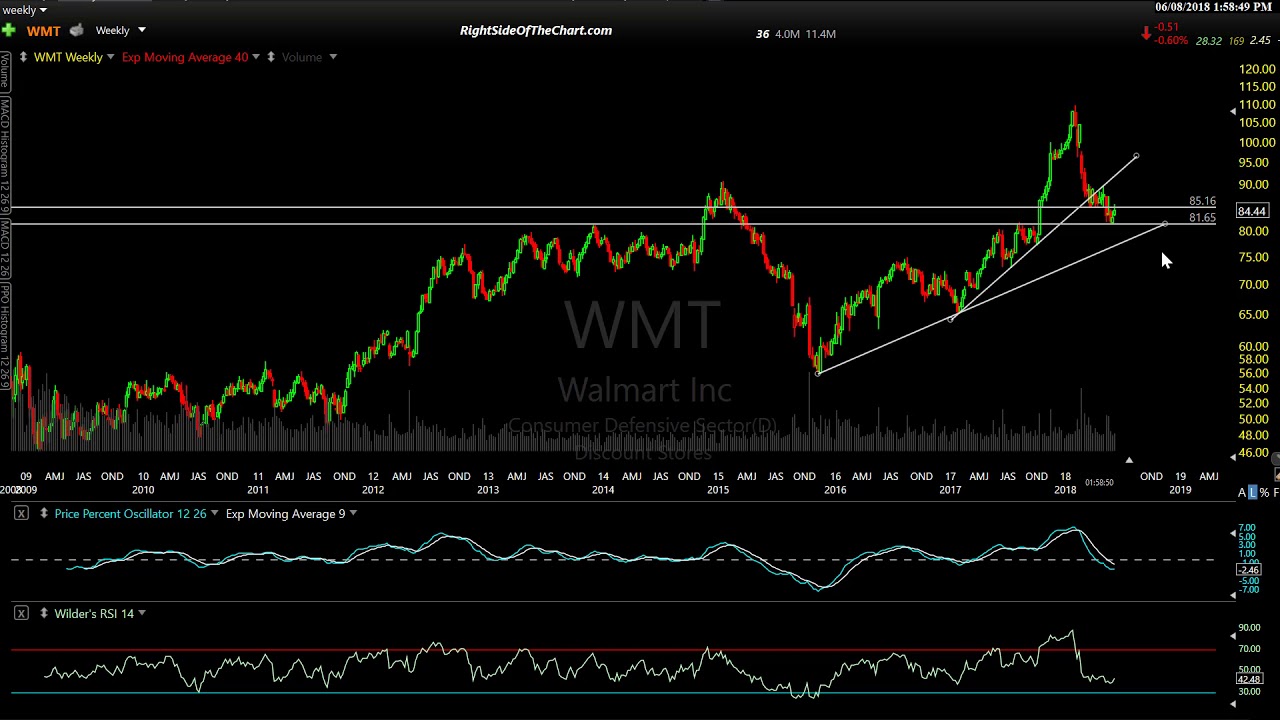
Task: Click the up-down arrows beside WMT Weekly
Action: click(23, 57)
